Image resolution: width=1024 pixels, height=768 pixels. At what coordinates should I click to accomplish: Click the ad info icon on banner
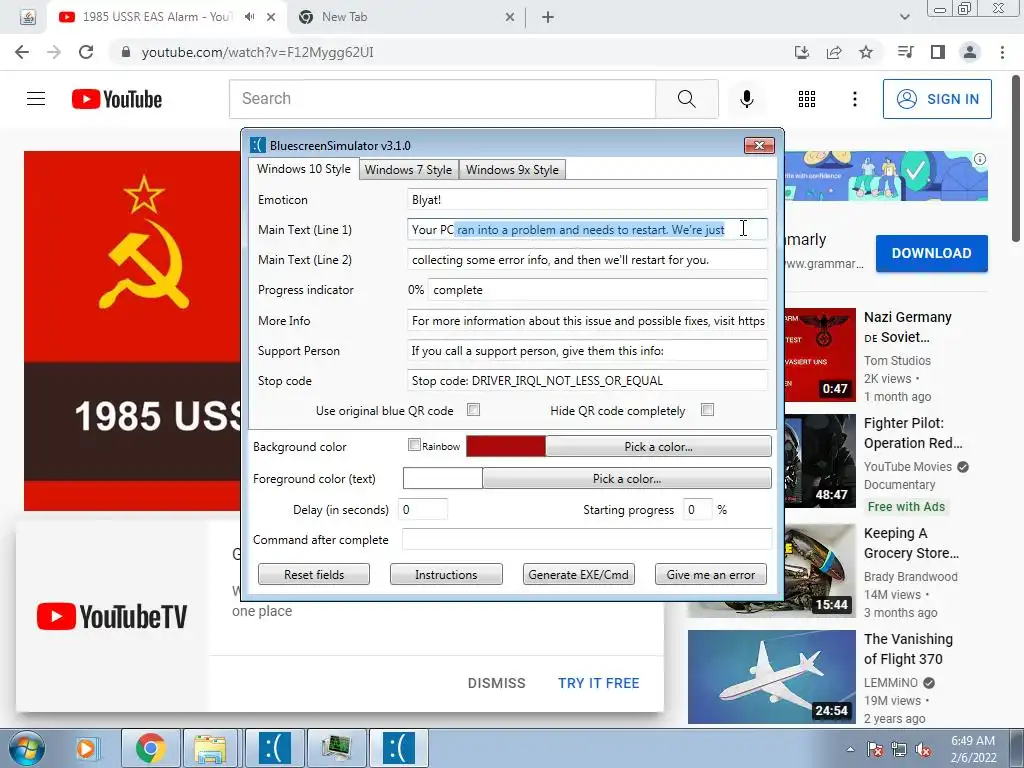point(980,159)
